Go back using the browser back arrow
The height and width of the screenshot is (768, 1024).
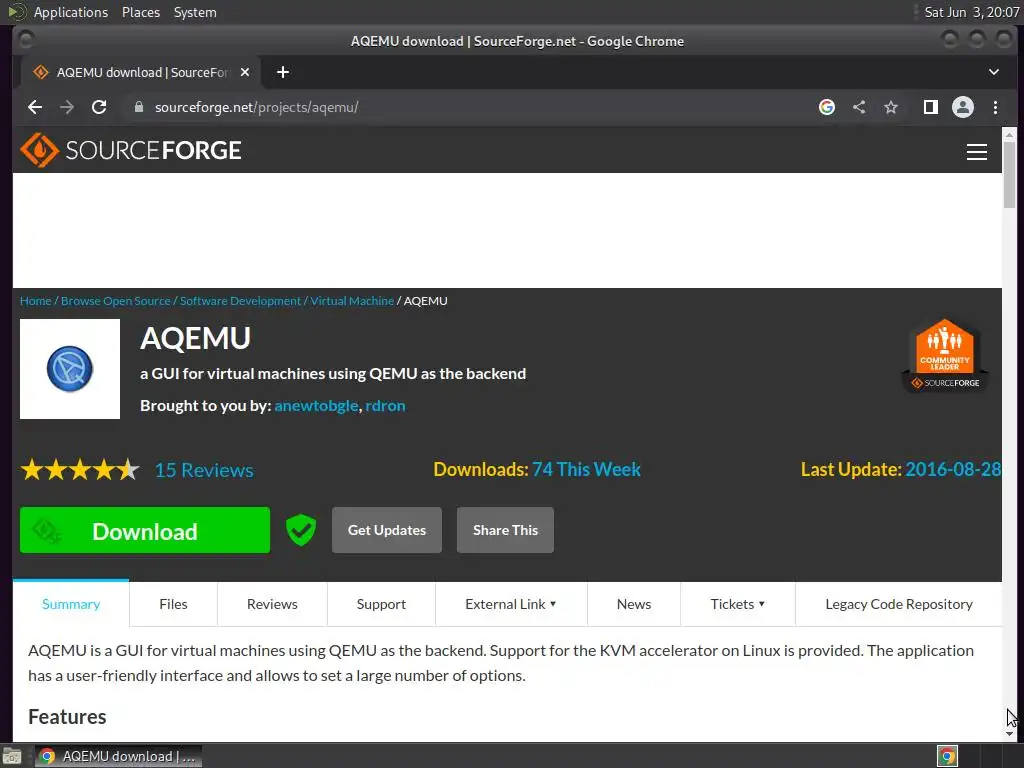tap(35, 107)
